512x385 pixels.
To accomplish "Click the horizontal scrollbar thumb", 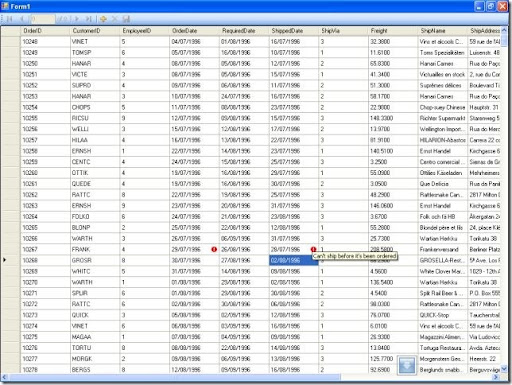I will click(x=175, y=377).
